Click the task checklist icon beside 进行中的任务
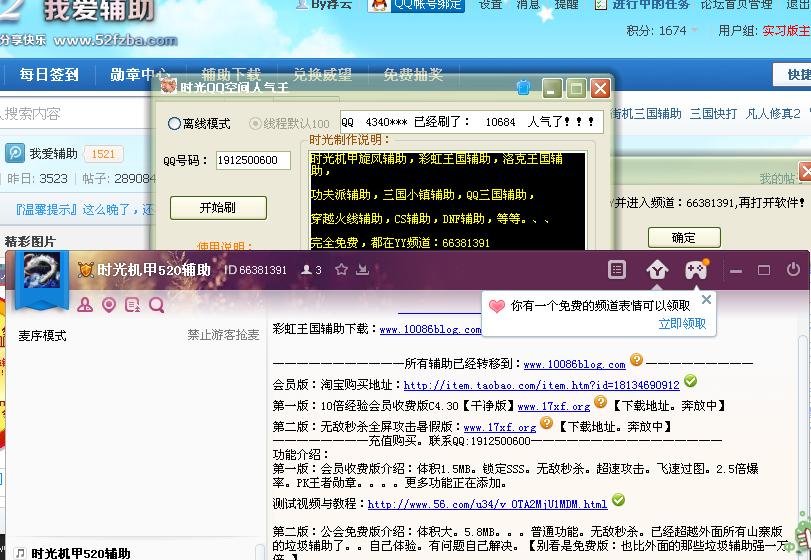This screenshot has height=560, width=811. point(600,5)
